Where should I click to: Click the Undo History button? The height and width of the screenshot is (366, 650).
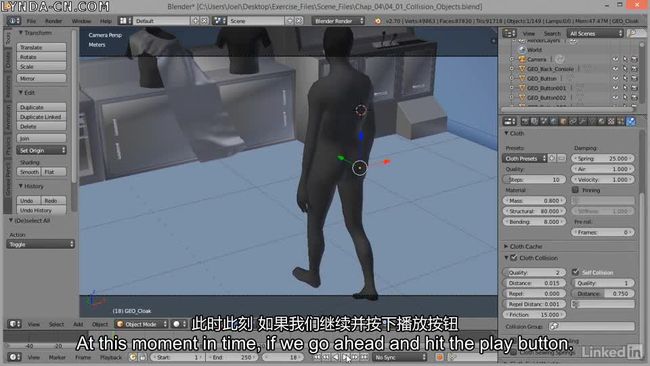(41, 210)
